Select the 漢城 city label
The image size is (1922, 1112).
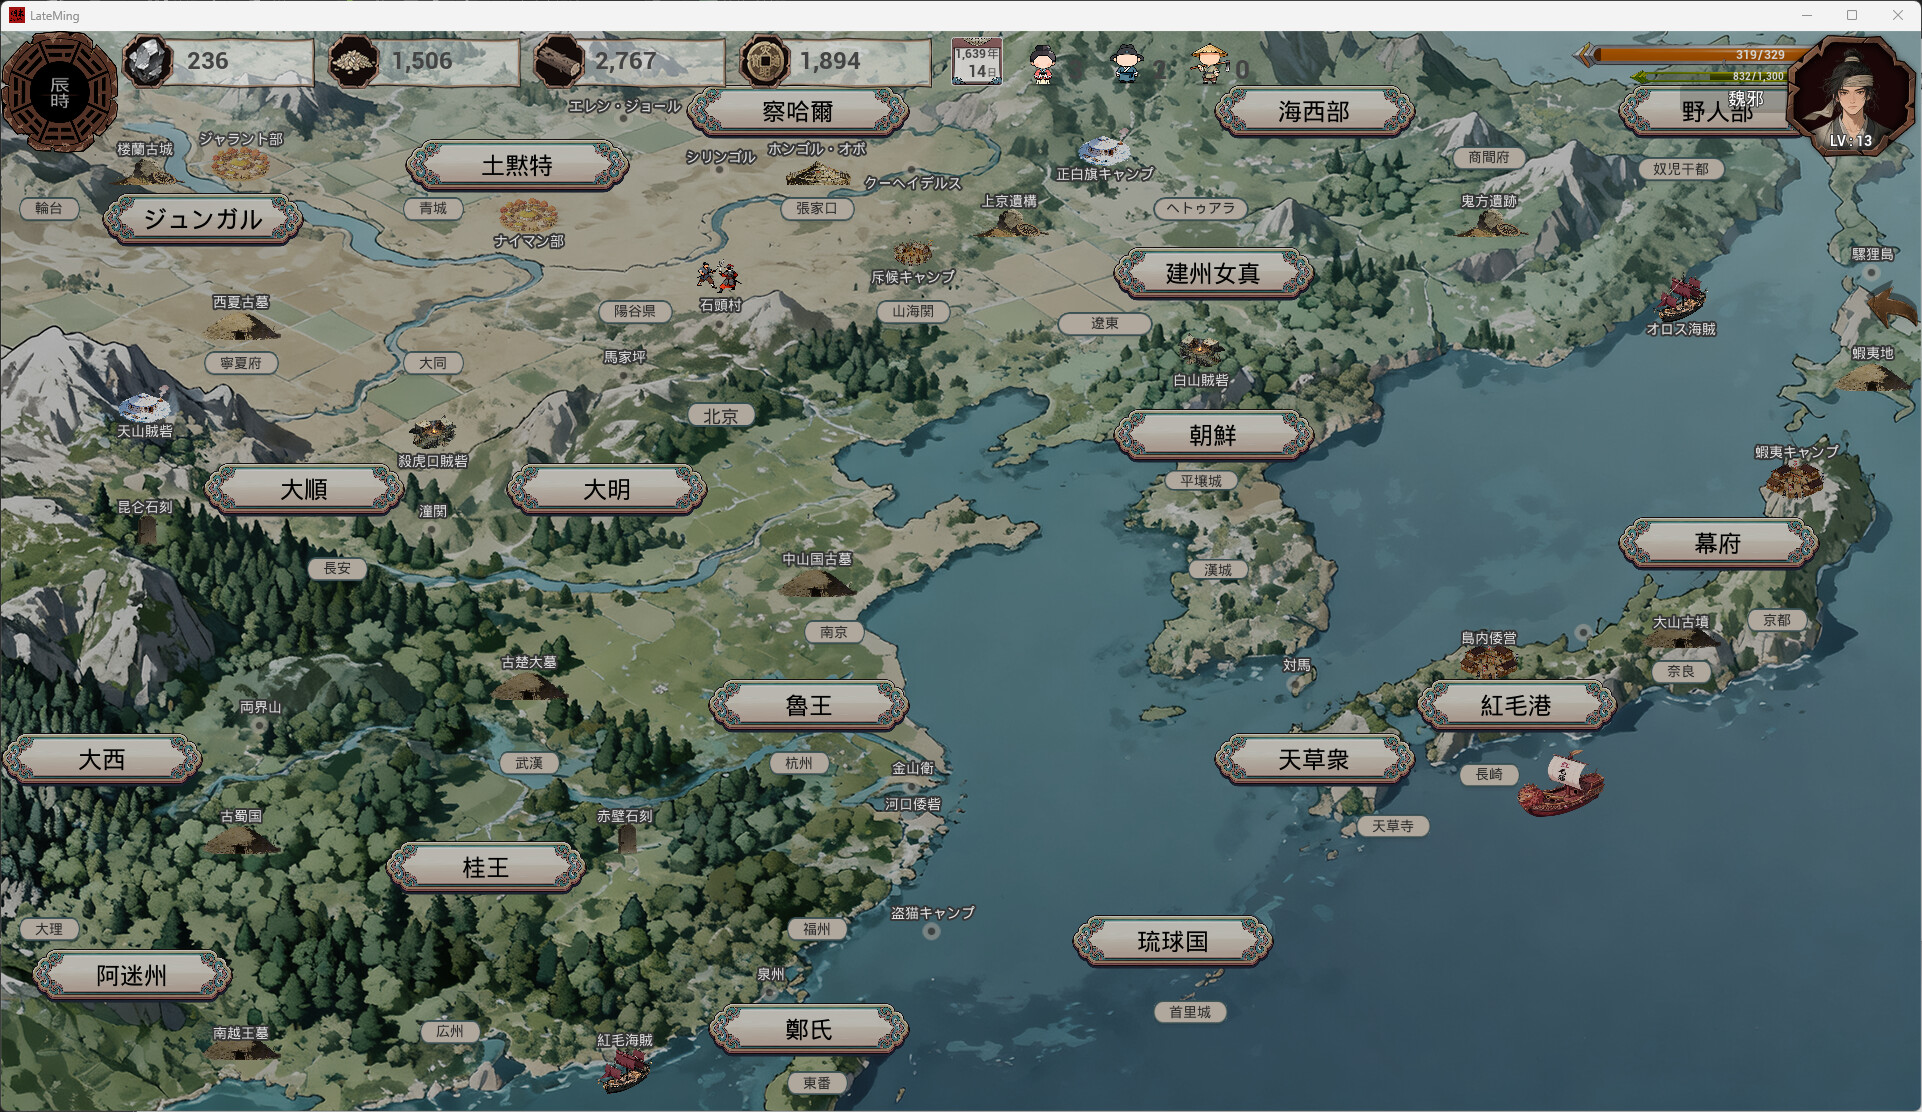[x=1217, y=570]
